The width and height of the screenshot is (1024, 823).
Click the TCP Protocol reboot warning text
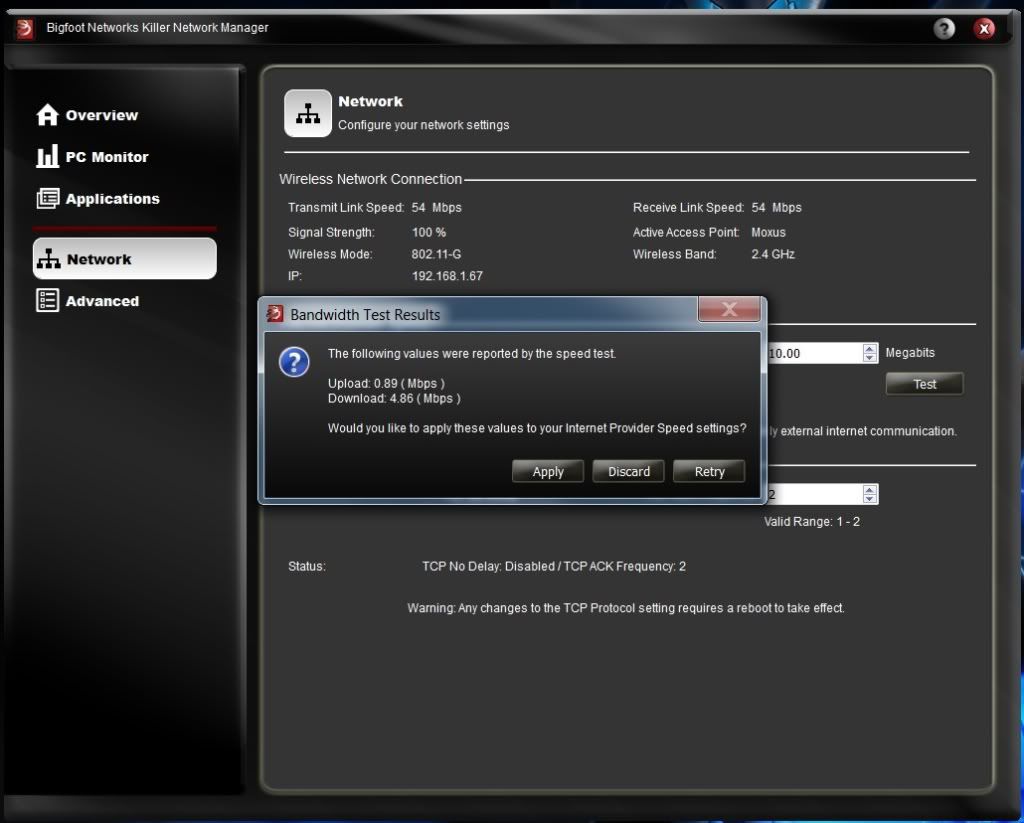[x=626, y=608]
